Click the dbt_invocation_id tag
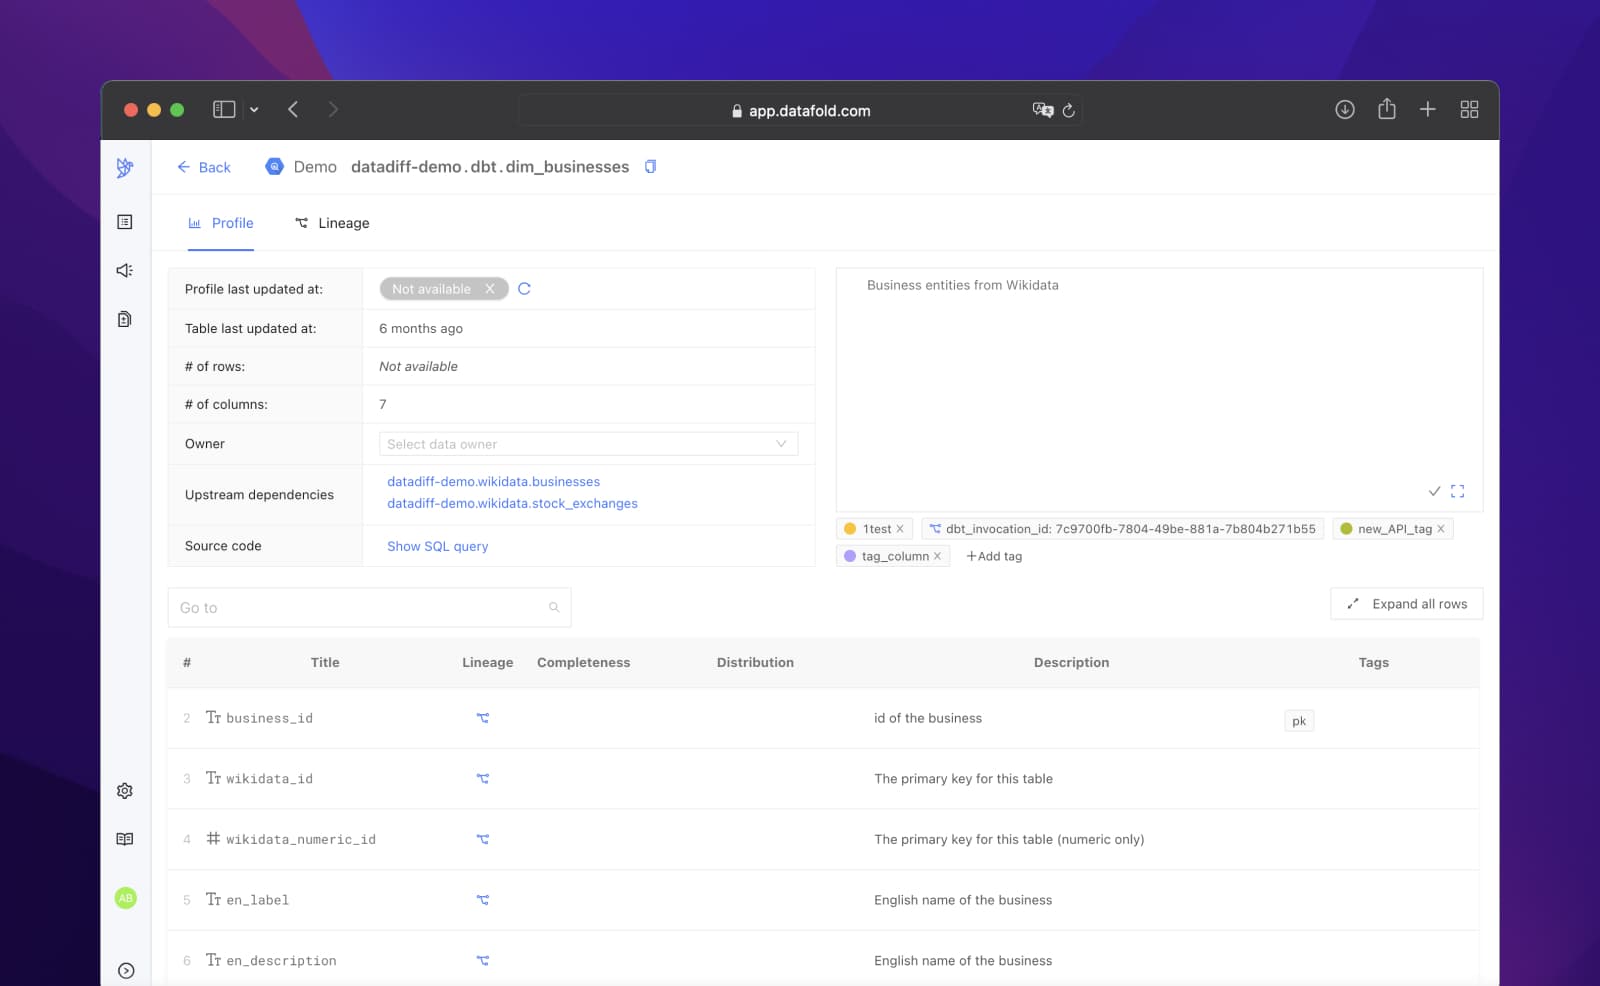This screenshot has height=986, width=1600. coord(1123,529)
